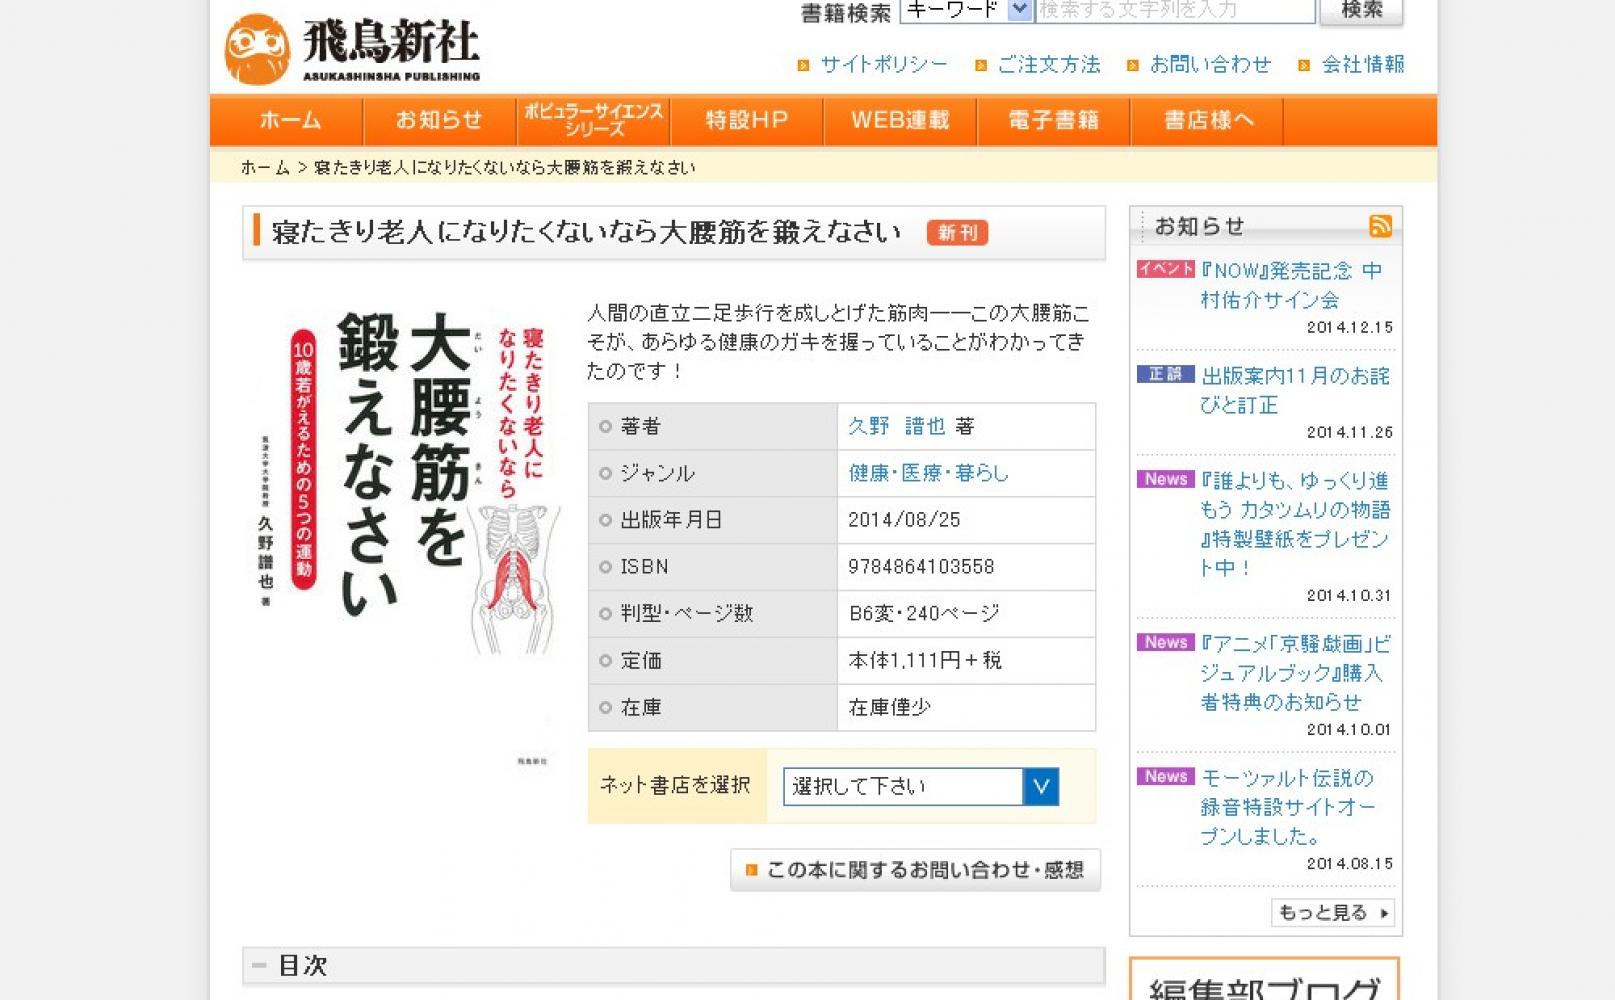Open author link 久野 譜也
Viewport: 1615px width, 1000px height.
[896, 427]
